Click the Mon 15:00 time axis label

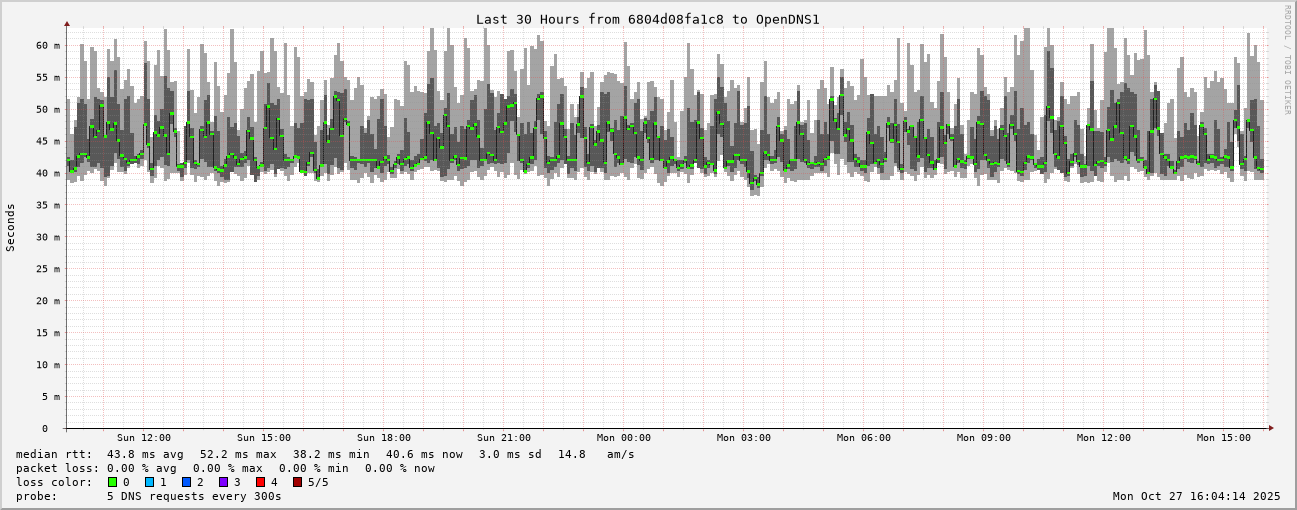coord(1223,438)
